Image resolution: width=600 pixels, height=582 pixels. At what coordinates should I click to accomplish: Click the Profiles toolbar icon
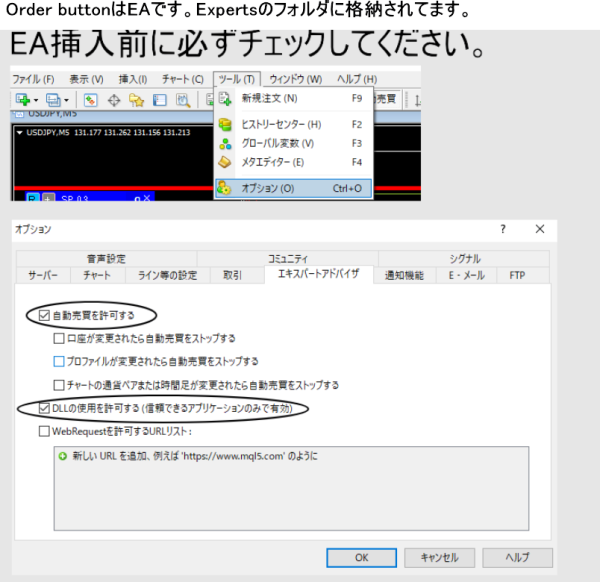pyautogui.click(x=53, y=100)
